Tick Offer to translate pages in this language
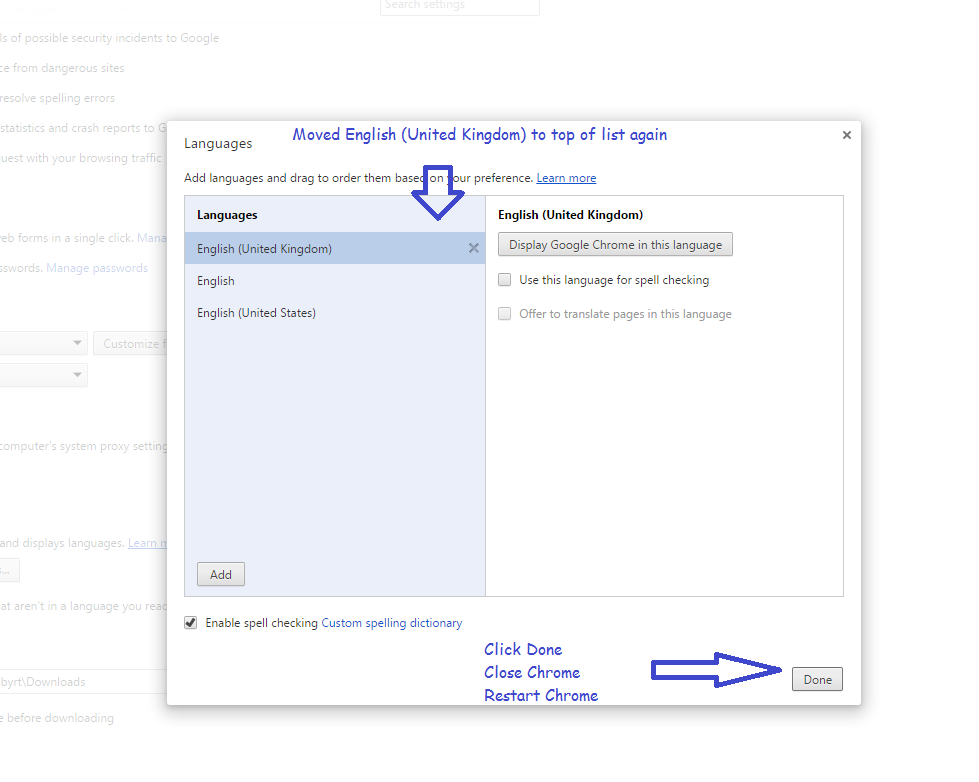The image size is (979, 782). 505,314
